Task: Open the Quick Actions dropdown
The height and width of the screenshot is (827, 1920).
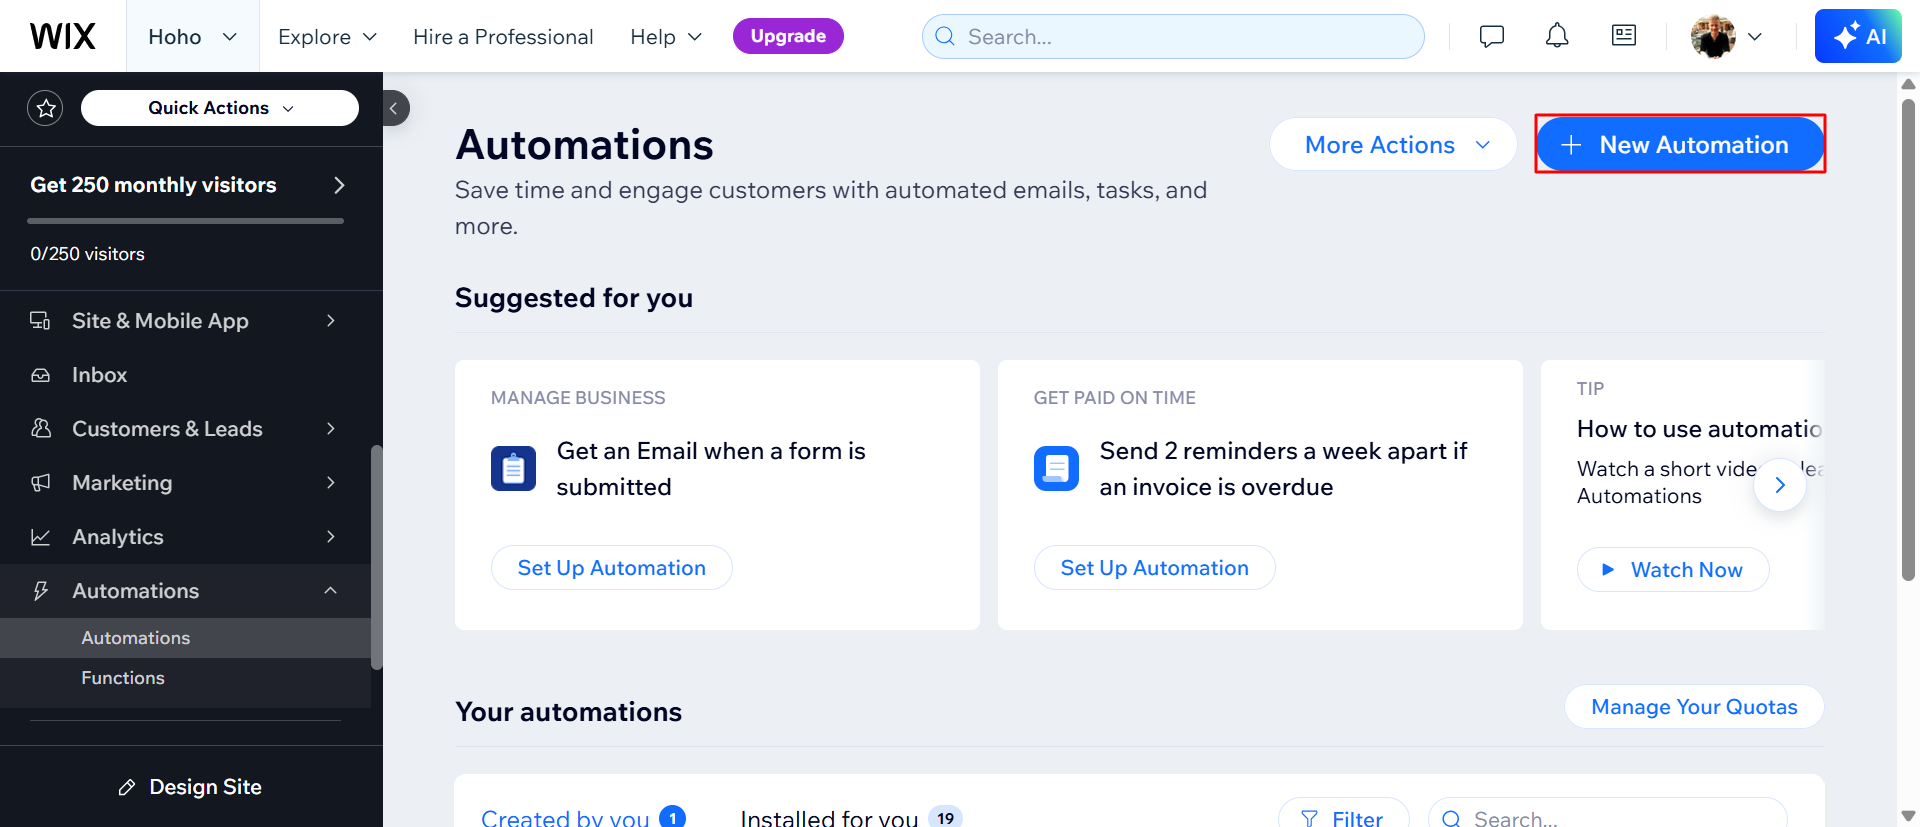Action: click(220, 108)
